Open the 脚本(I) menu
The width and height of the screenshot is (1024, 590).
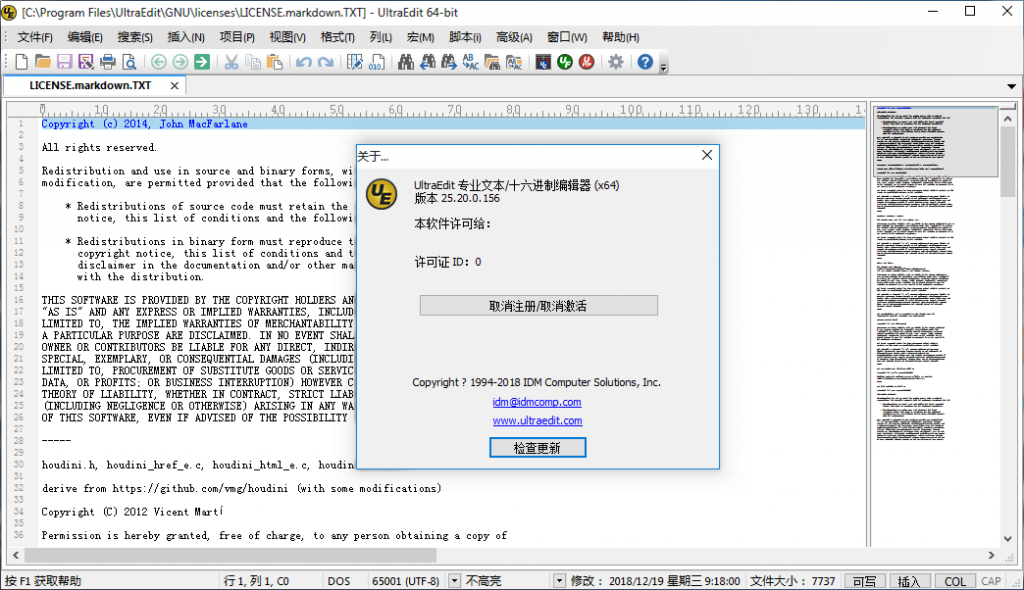pyautogui.click(x=465, y=37)
